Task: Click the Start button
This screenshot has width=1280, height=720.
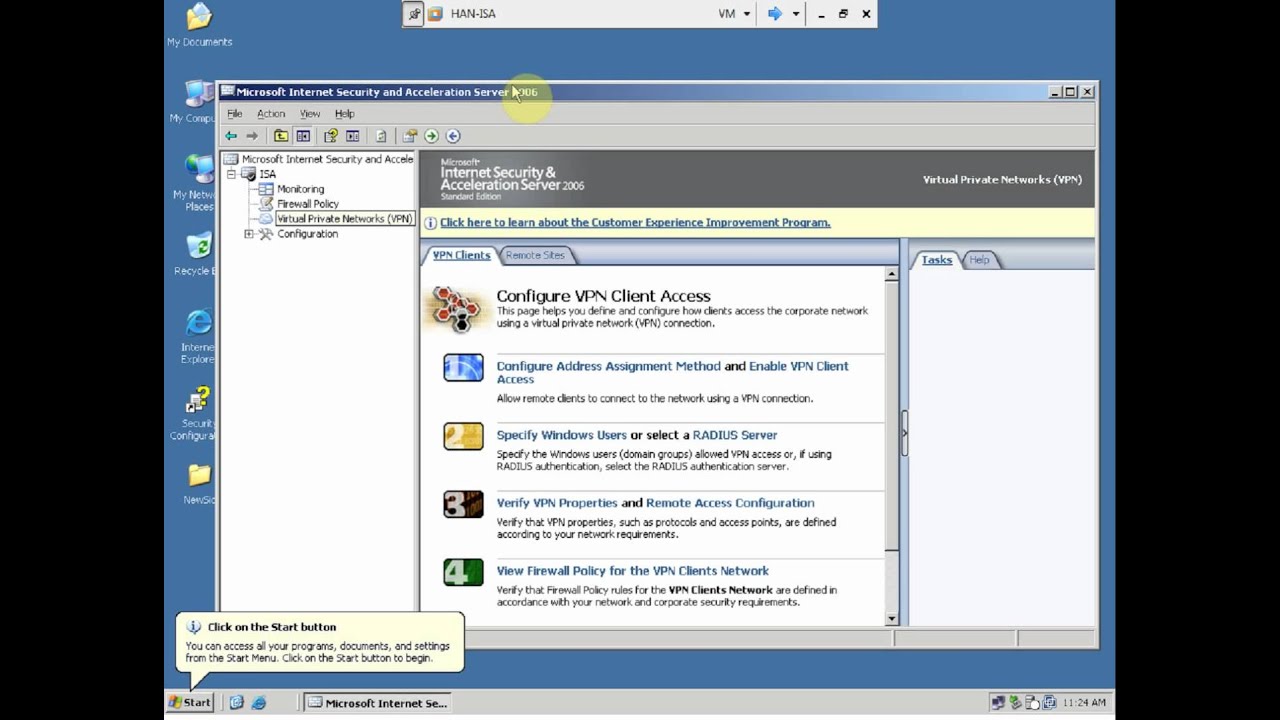Action: tap(190, 703)
